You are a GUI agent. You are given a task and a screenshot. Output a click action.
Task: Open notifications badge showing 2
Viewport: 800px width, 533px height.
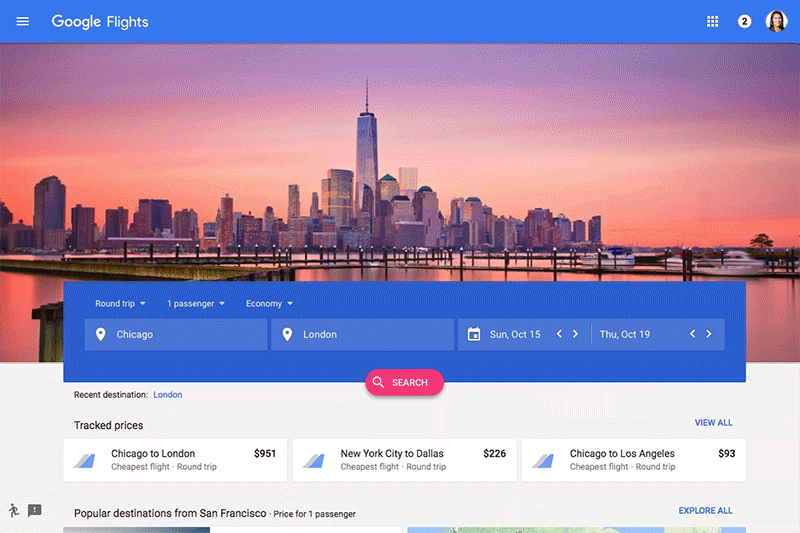[744, 21]
